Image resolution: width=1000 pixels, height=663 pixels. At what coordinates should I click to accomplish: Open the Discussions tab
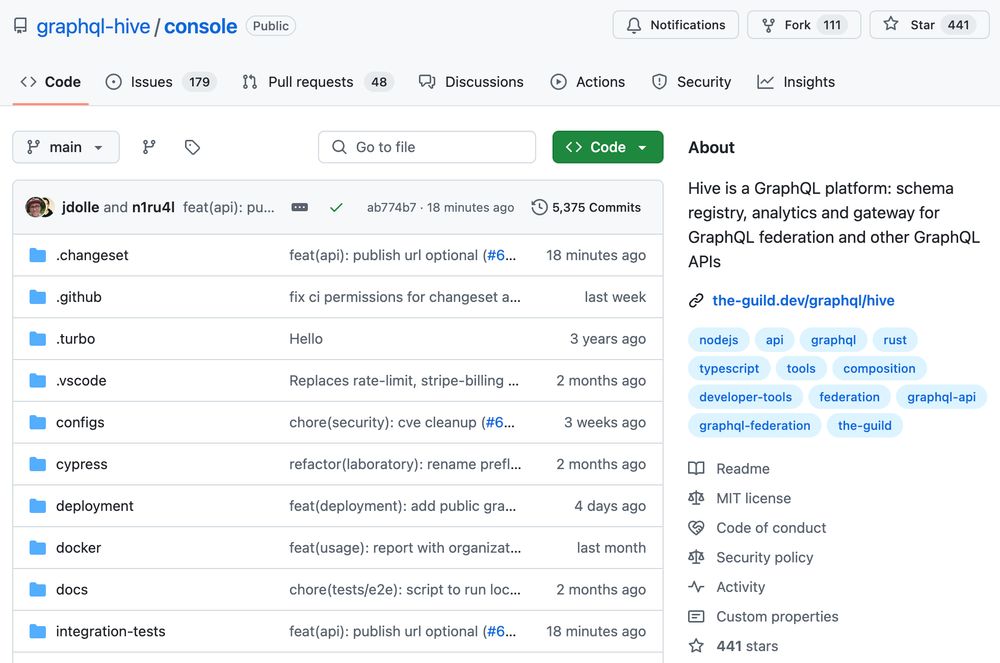click(471, 82)
